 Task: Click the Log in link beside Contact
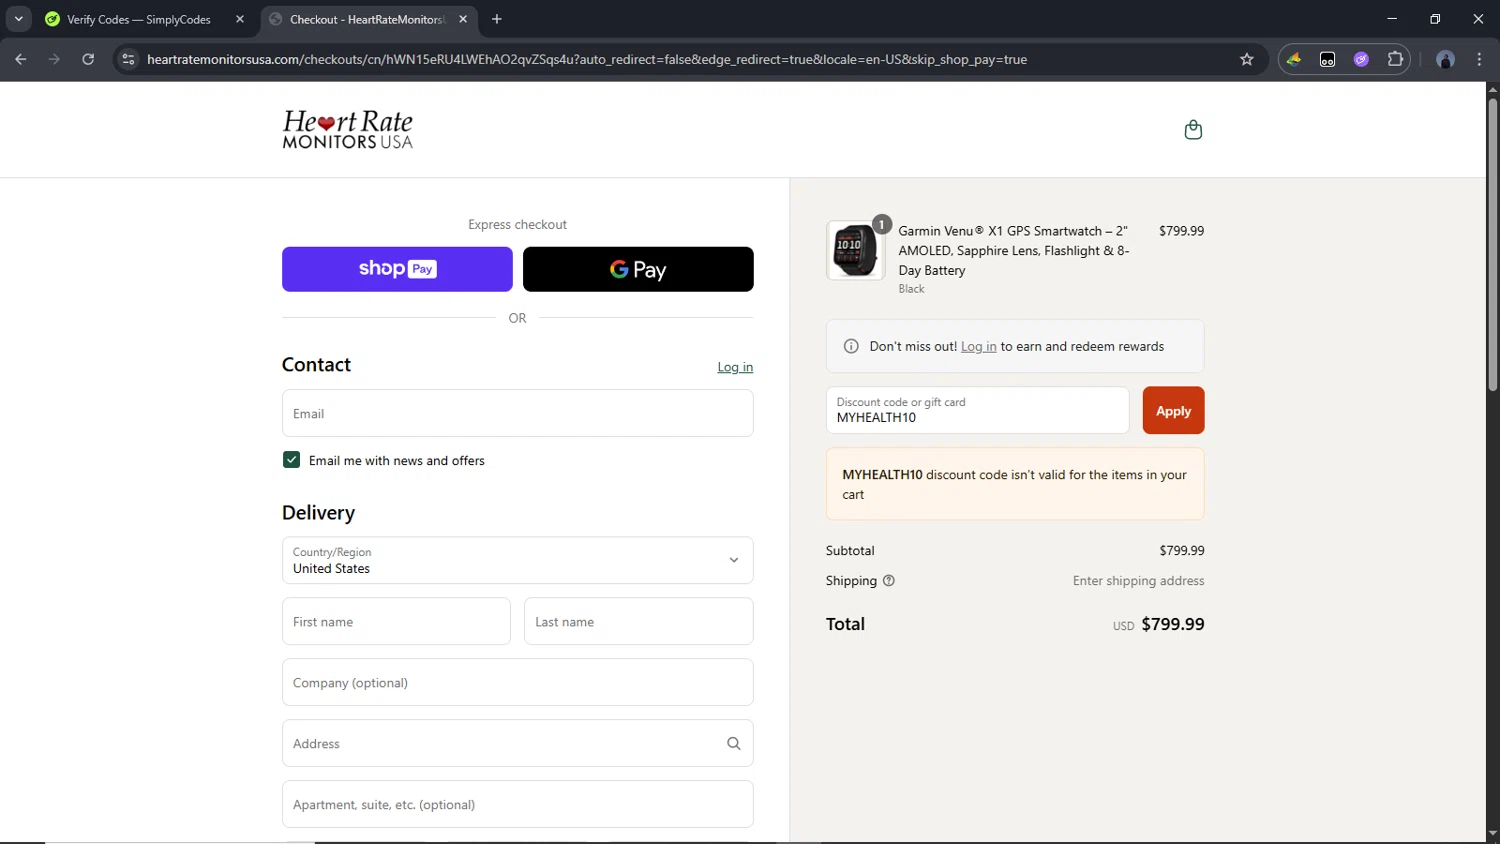click(735, 367)
